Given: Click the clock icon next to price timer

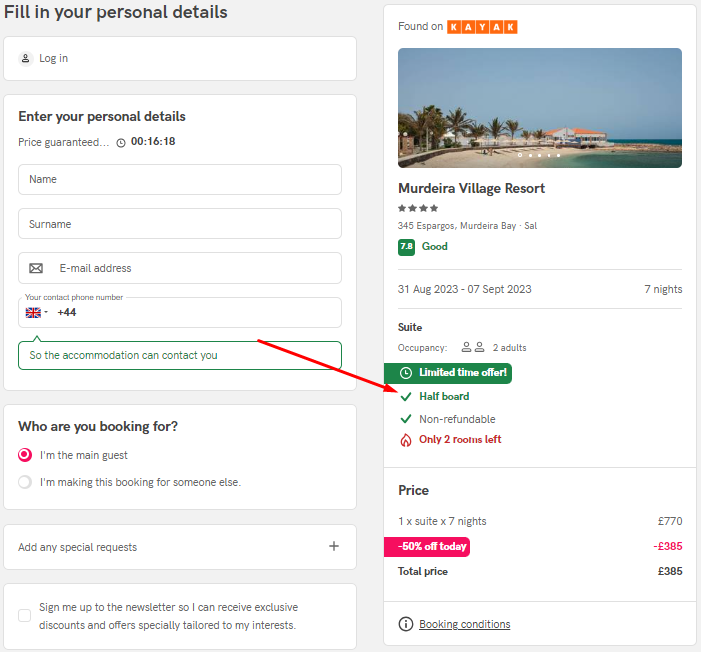Looking at the screenshot, I should coord(121,143).
